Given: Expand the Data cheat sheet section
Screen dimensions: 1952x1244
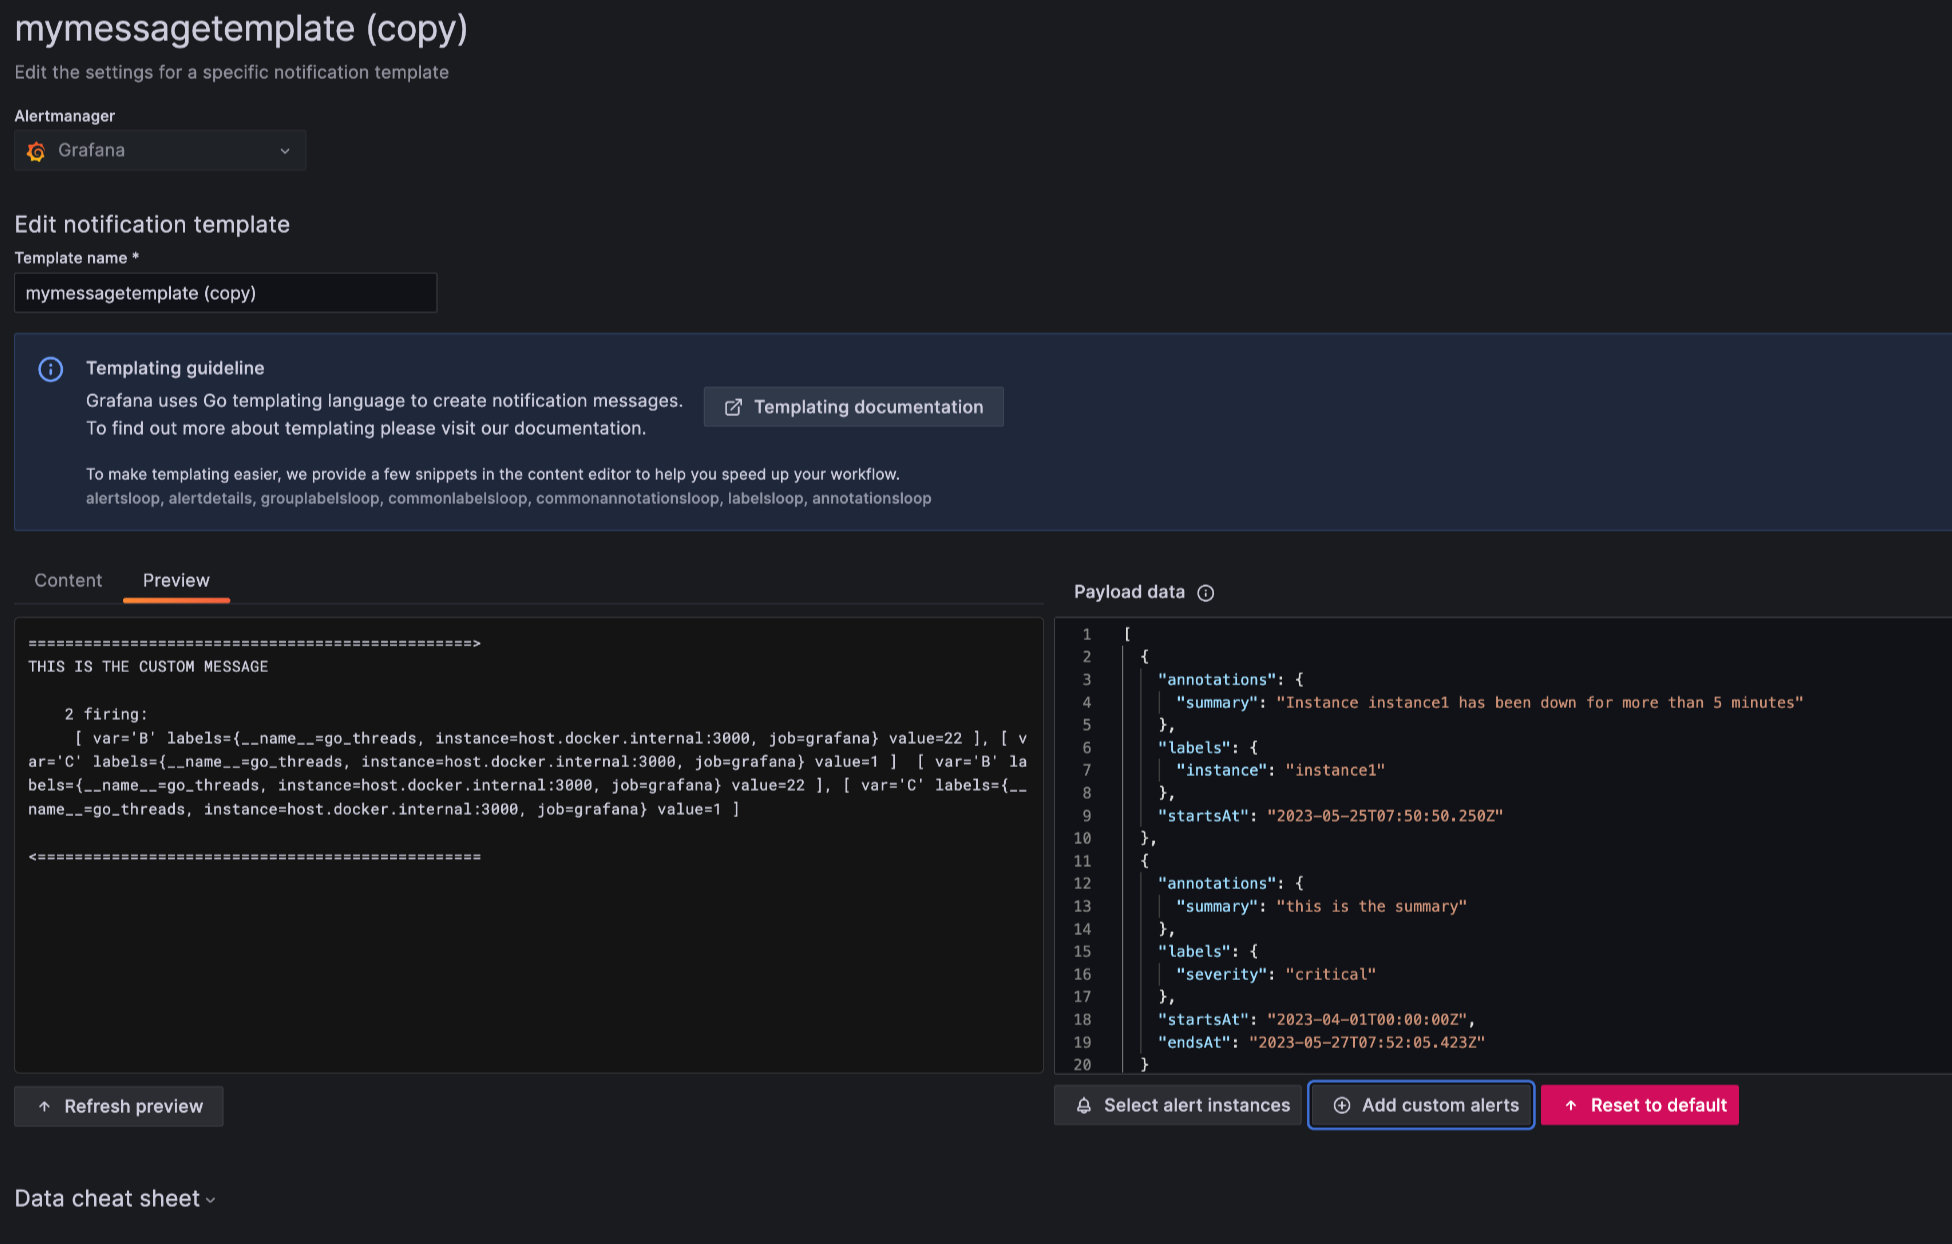Looking at the screenshot, I should pos(115,1198).
